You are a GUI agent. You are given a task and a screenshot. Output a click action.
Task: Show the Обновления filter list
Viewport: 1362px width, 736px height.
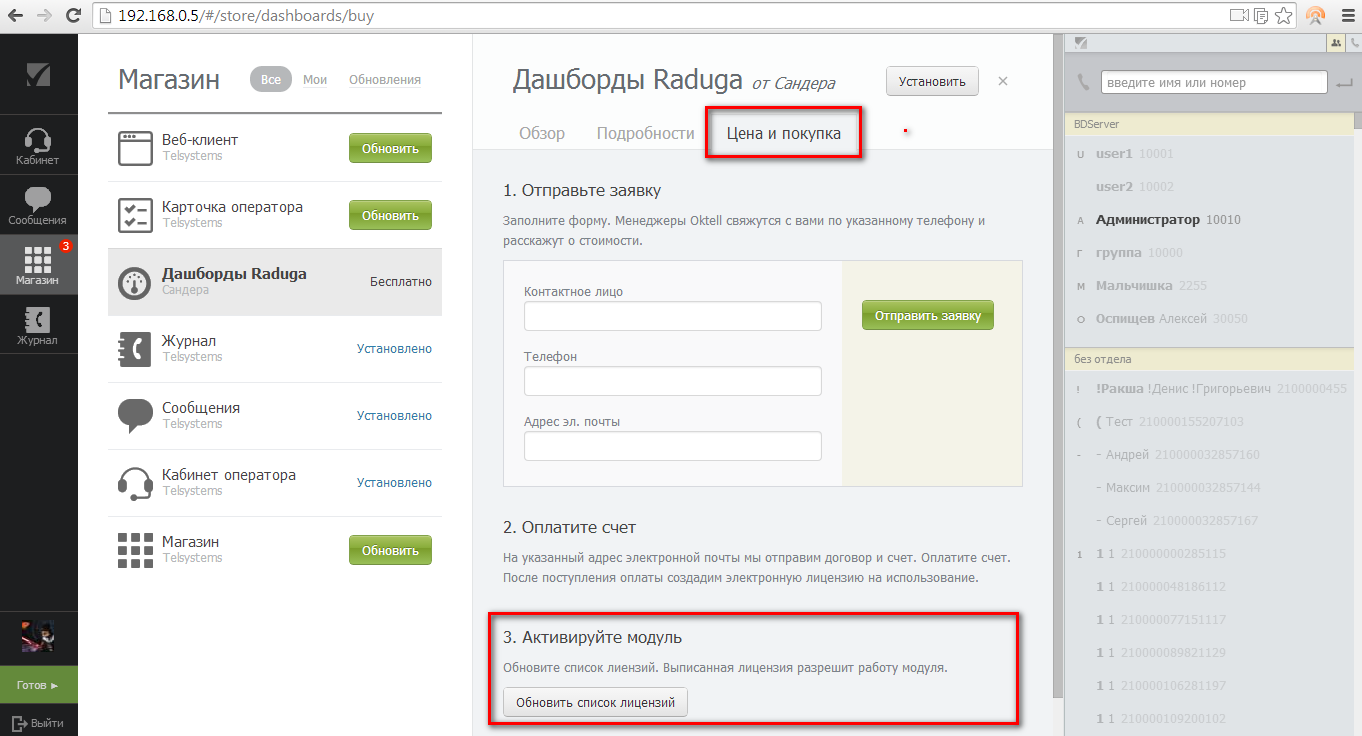(x=385, y=80)
